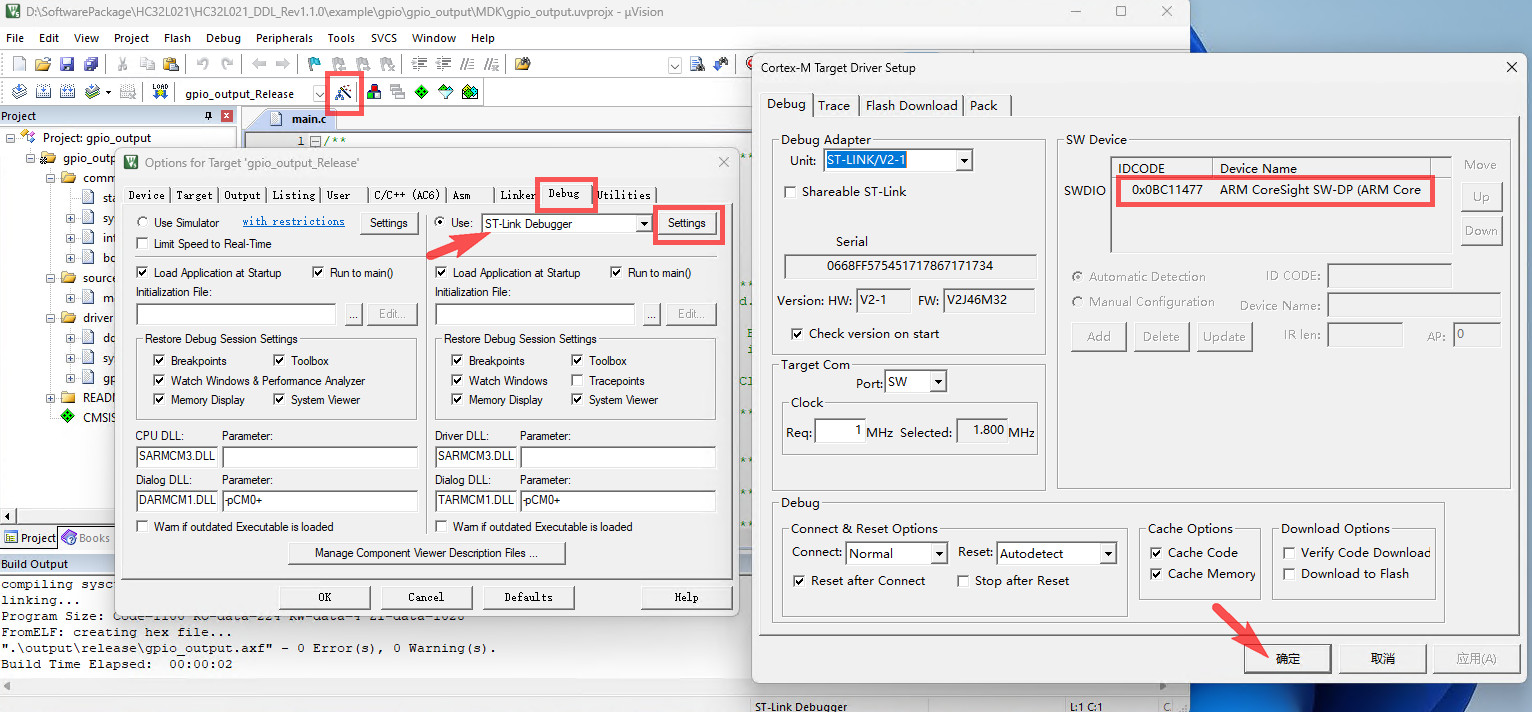
Task: Open the Pack Installer icon
Action: pyautogui.click(x=469, y=92)
